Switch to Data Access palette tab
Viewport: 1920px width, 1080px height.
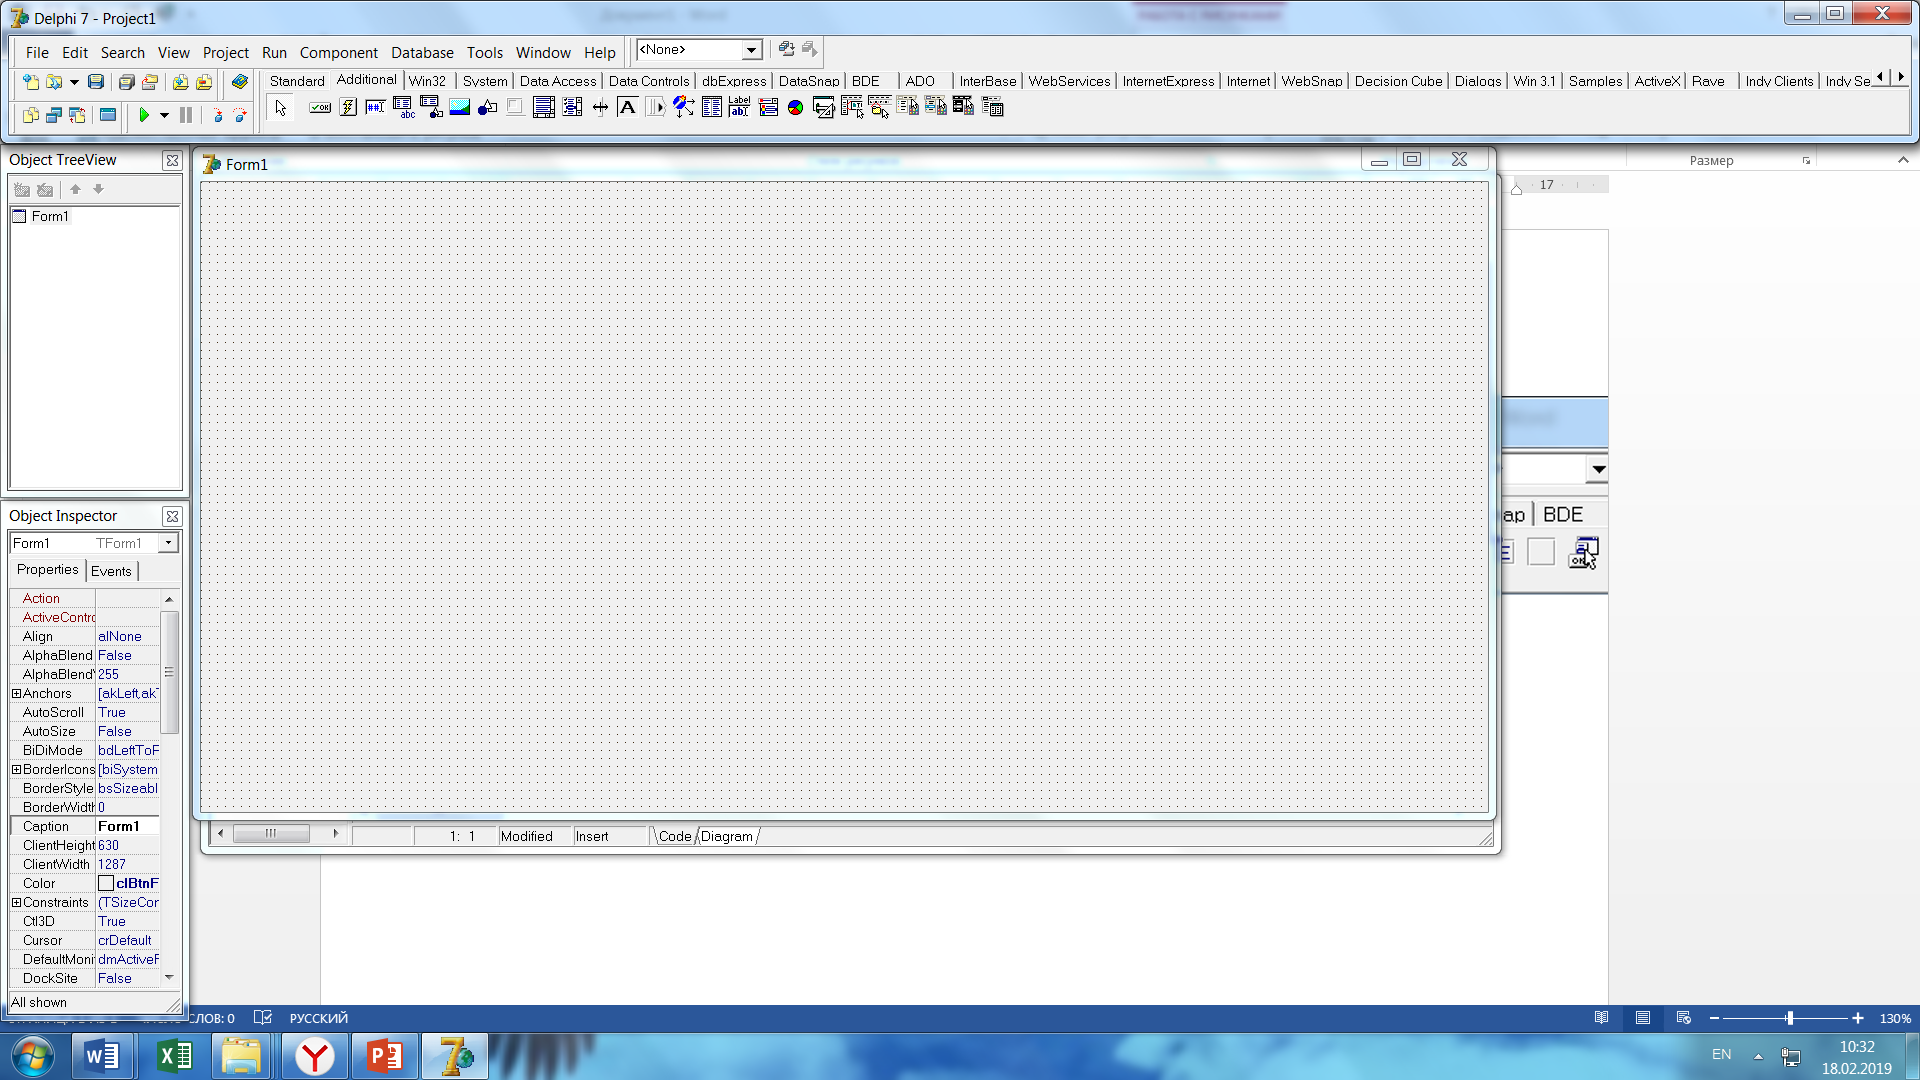tap(558, 81)
